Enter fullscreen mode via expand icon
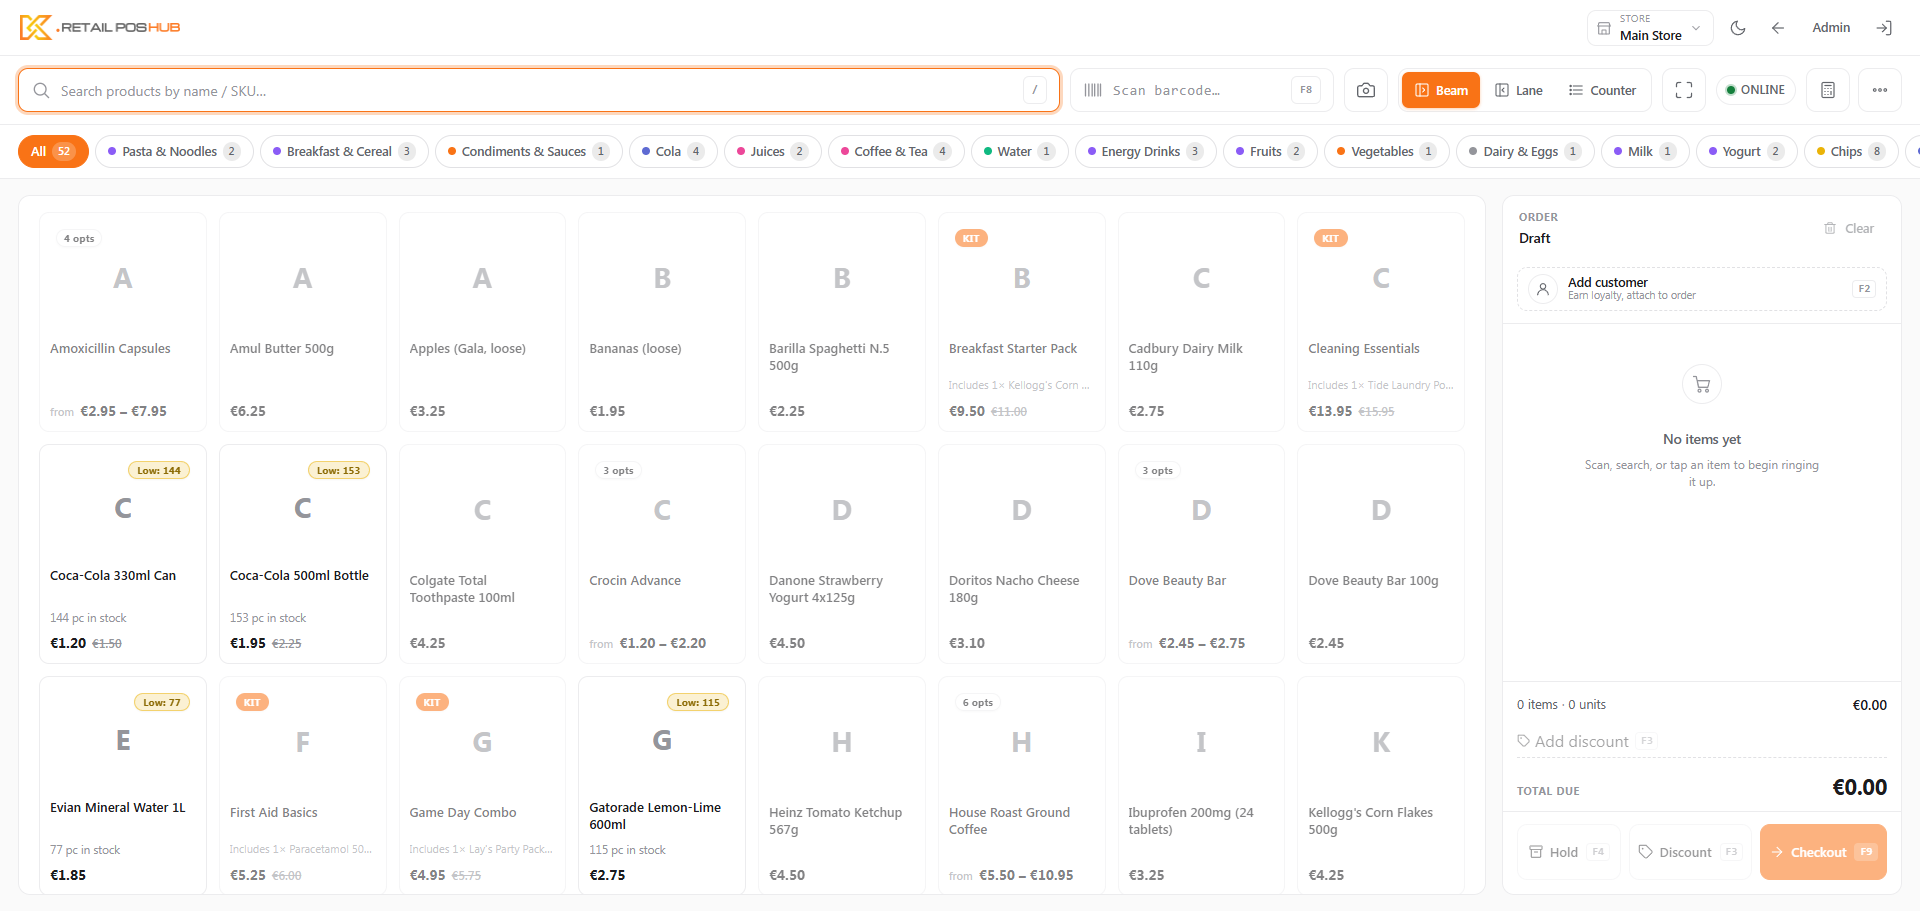This screenshot has width=1920, height=911. click(x=1684, y=90)
